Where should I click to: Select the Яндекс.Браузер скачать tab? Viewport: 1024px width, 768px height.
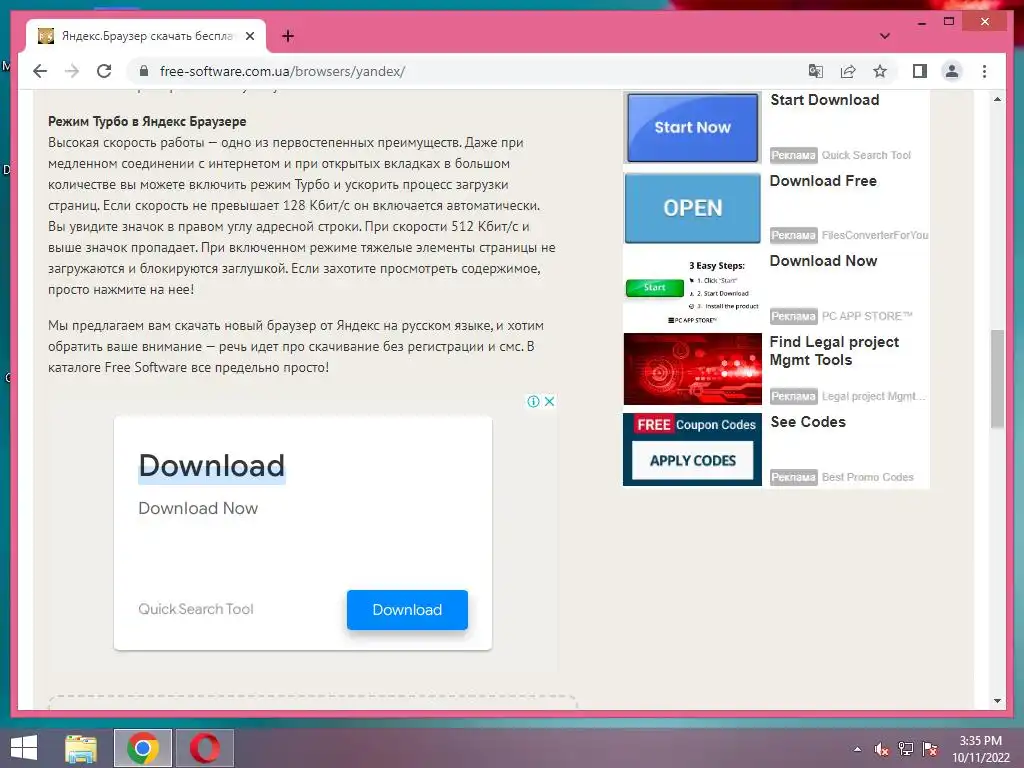146,36
